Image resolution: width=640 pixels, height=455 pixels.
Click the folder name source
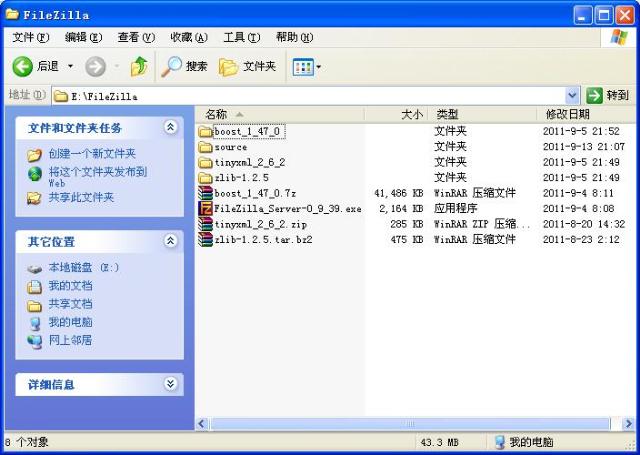[231, 147]
